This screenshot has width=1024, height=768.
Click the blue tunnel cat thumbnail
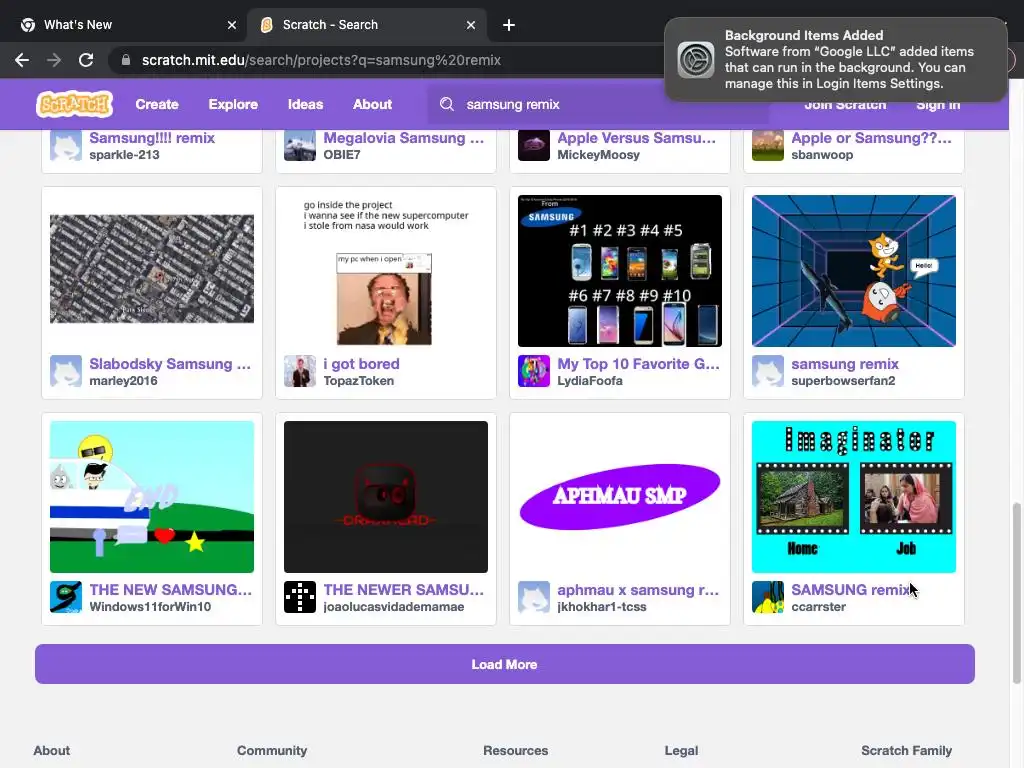854,271
